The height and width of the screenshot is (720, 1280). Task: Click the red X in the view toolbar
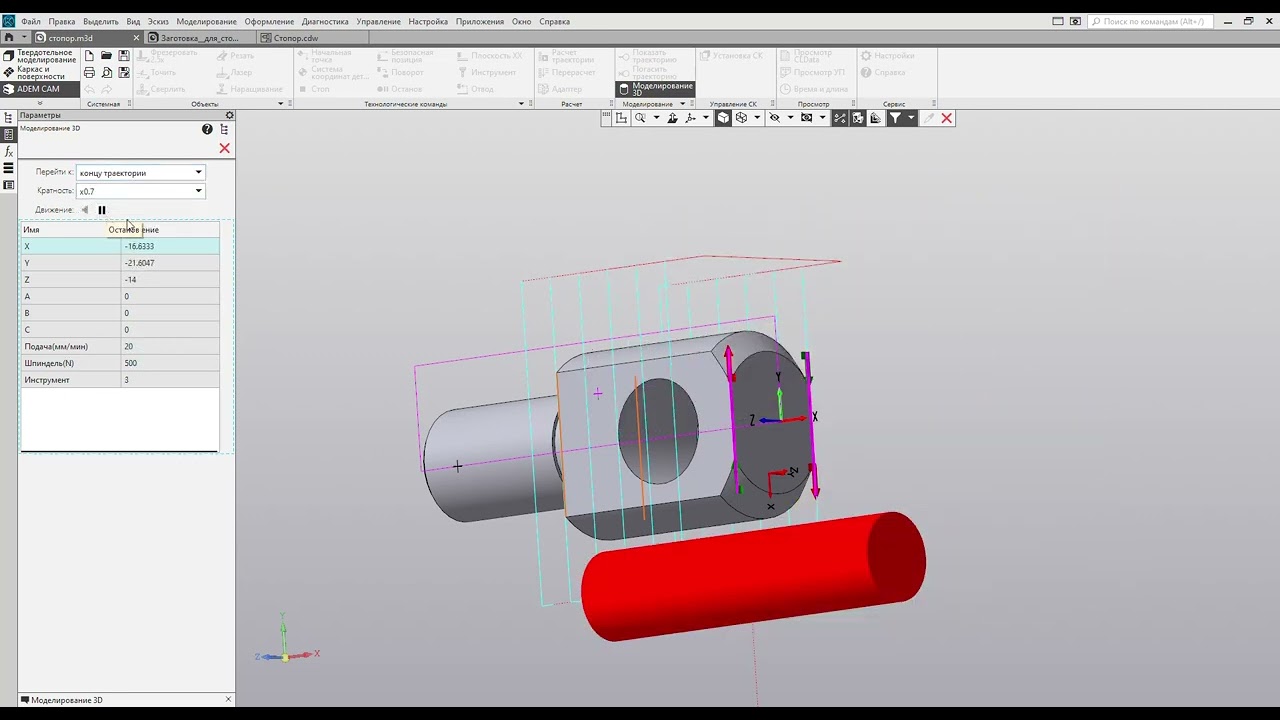pyautogui.click(x=946, y=118)
